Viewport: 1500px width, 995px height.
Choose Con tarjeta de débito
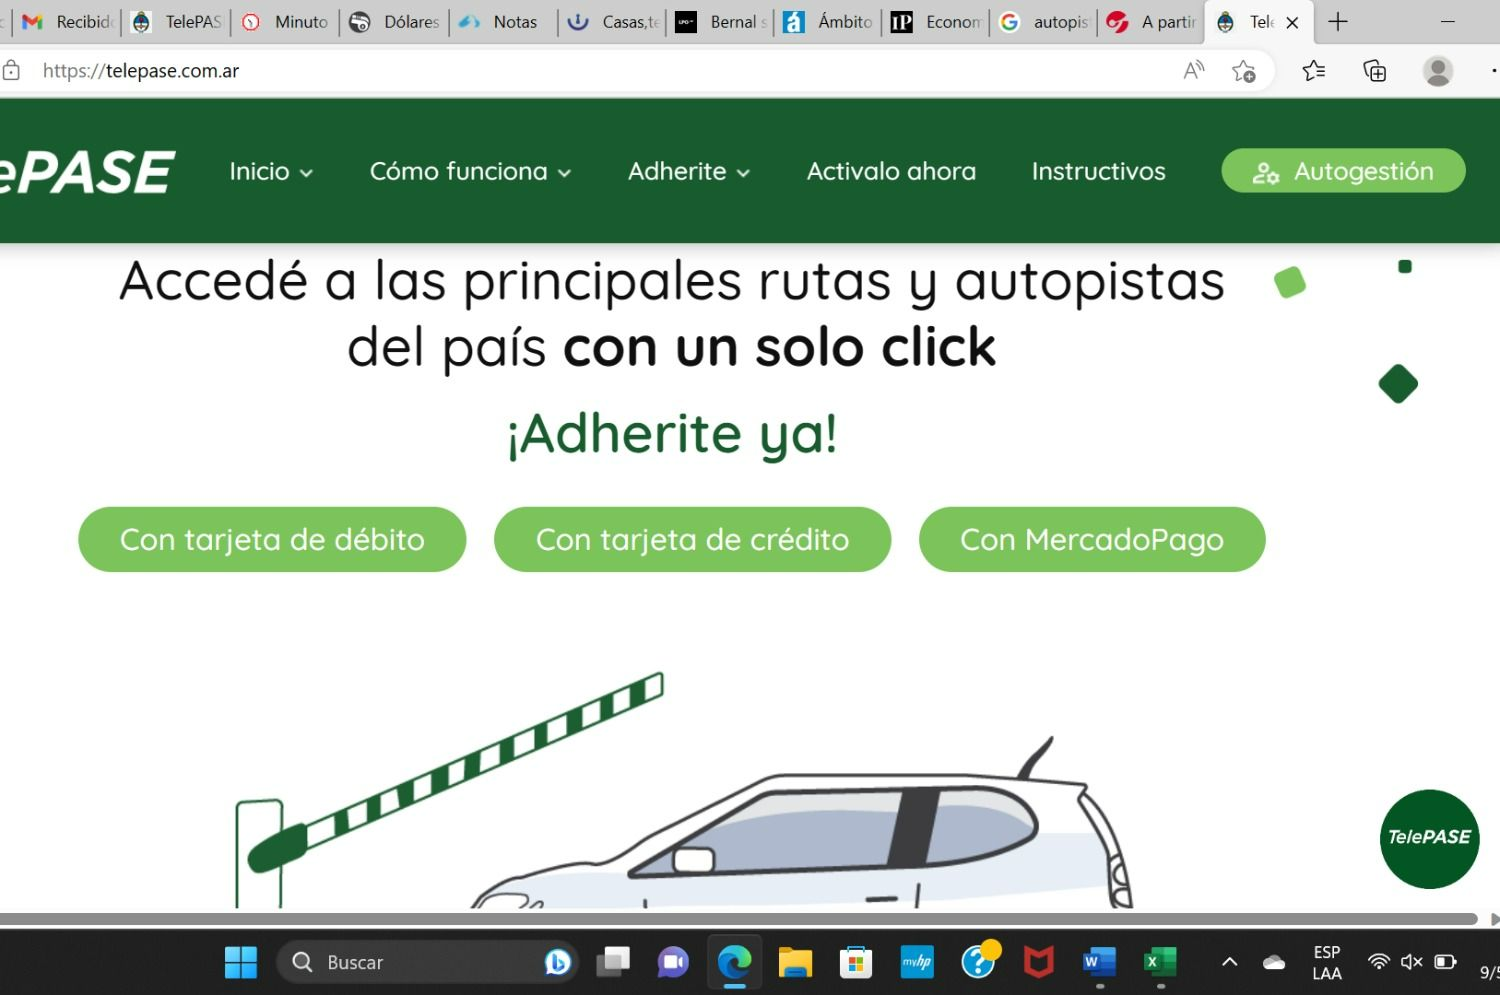(272, 540)
